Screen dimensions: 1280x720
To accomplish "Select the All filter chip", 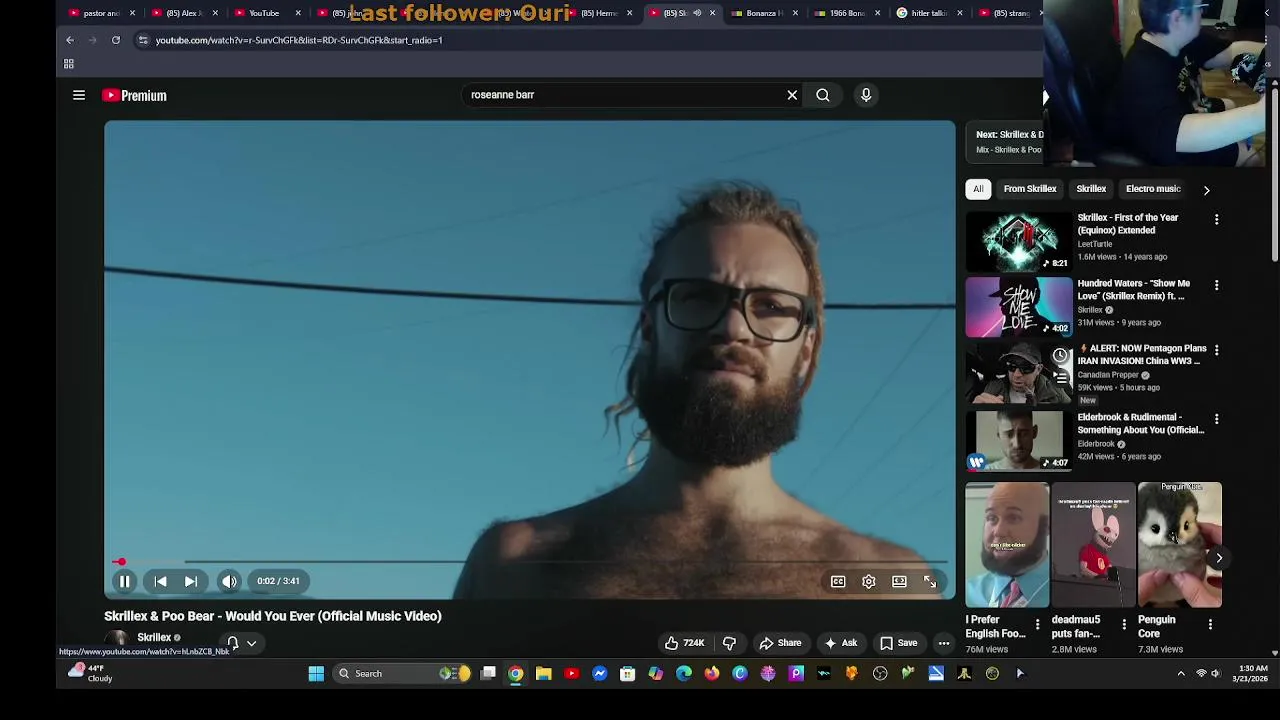I will pyautogui.click(x=978, y=189).
